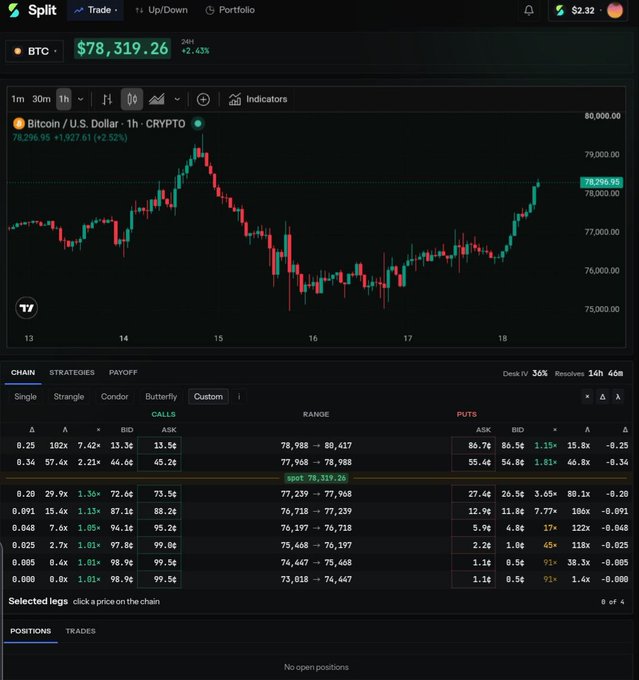Open the Portfolio page

point(230,10)
